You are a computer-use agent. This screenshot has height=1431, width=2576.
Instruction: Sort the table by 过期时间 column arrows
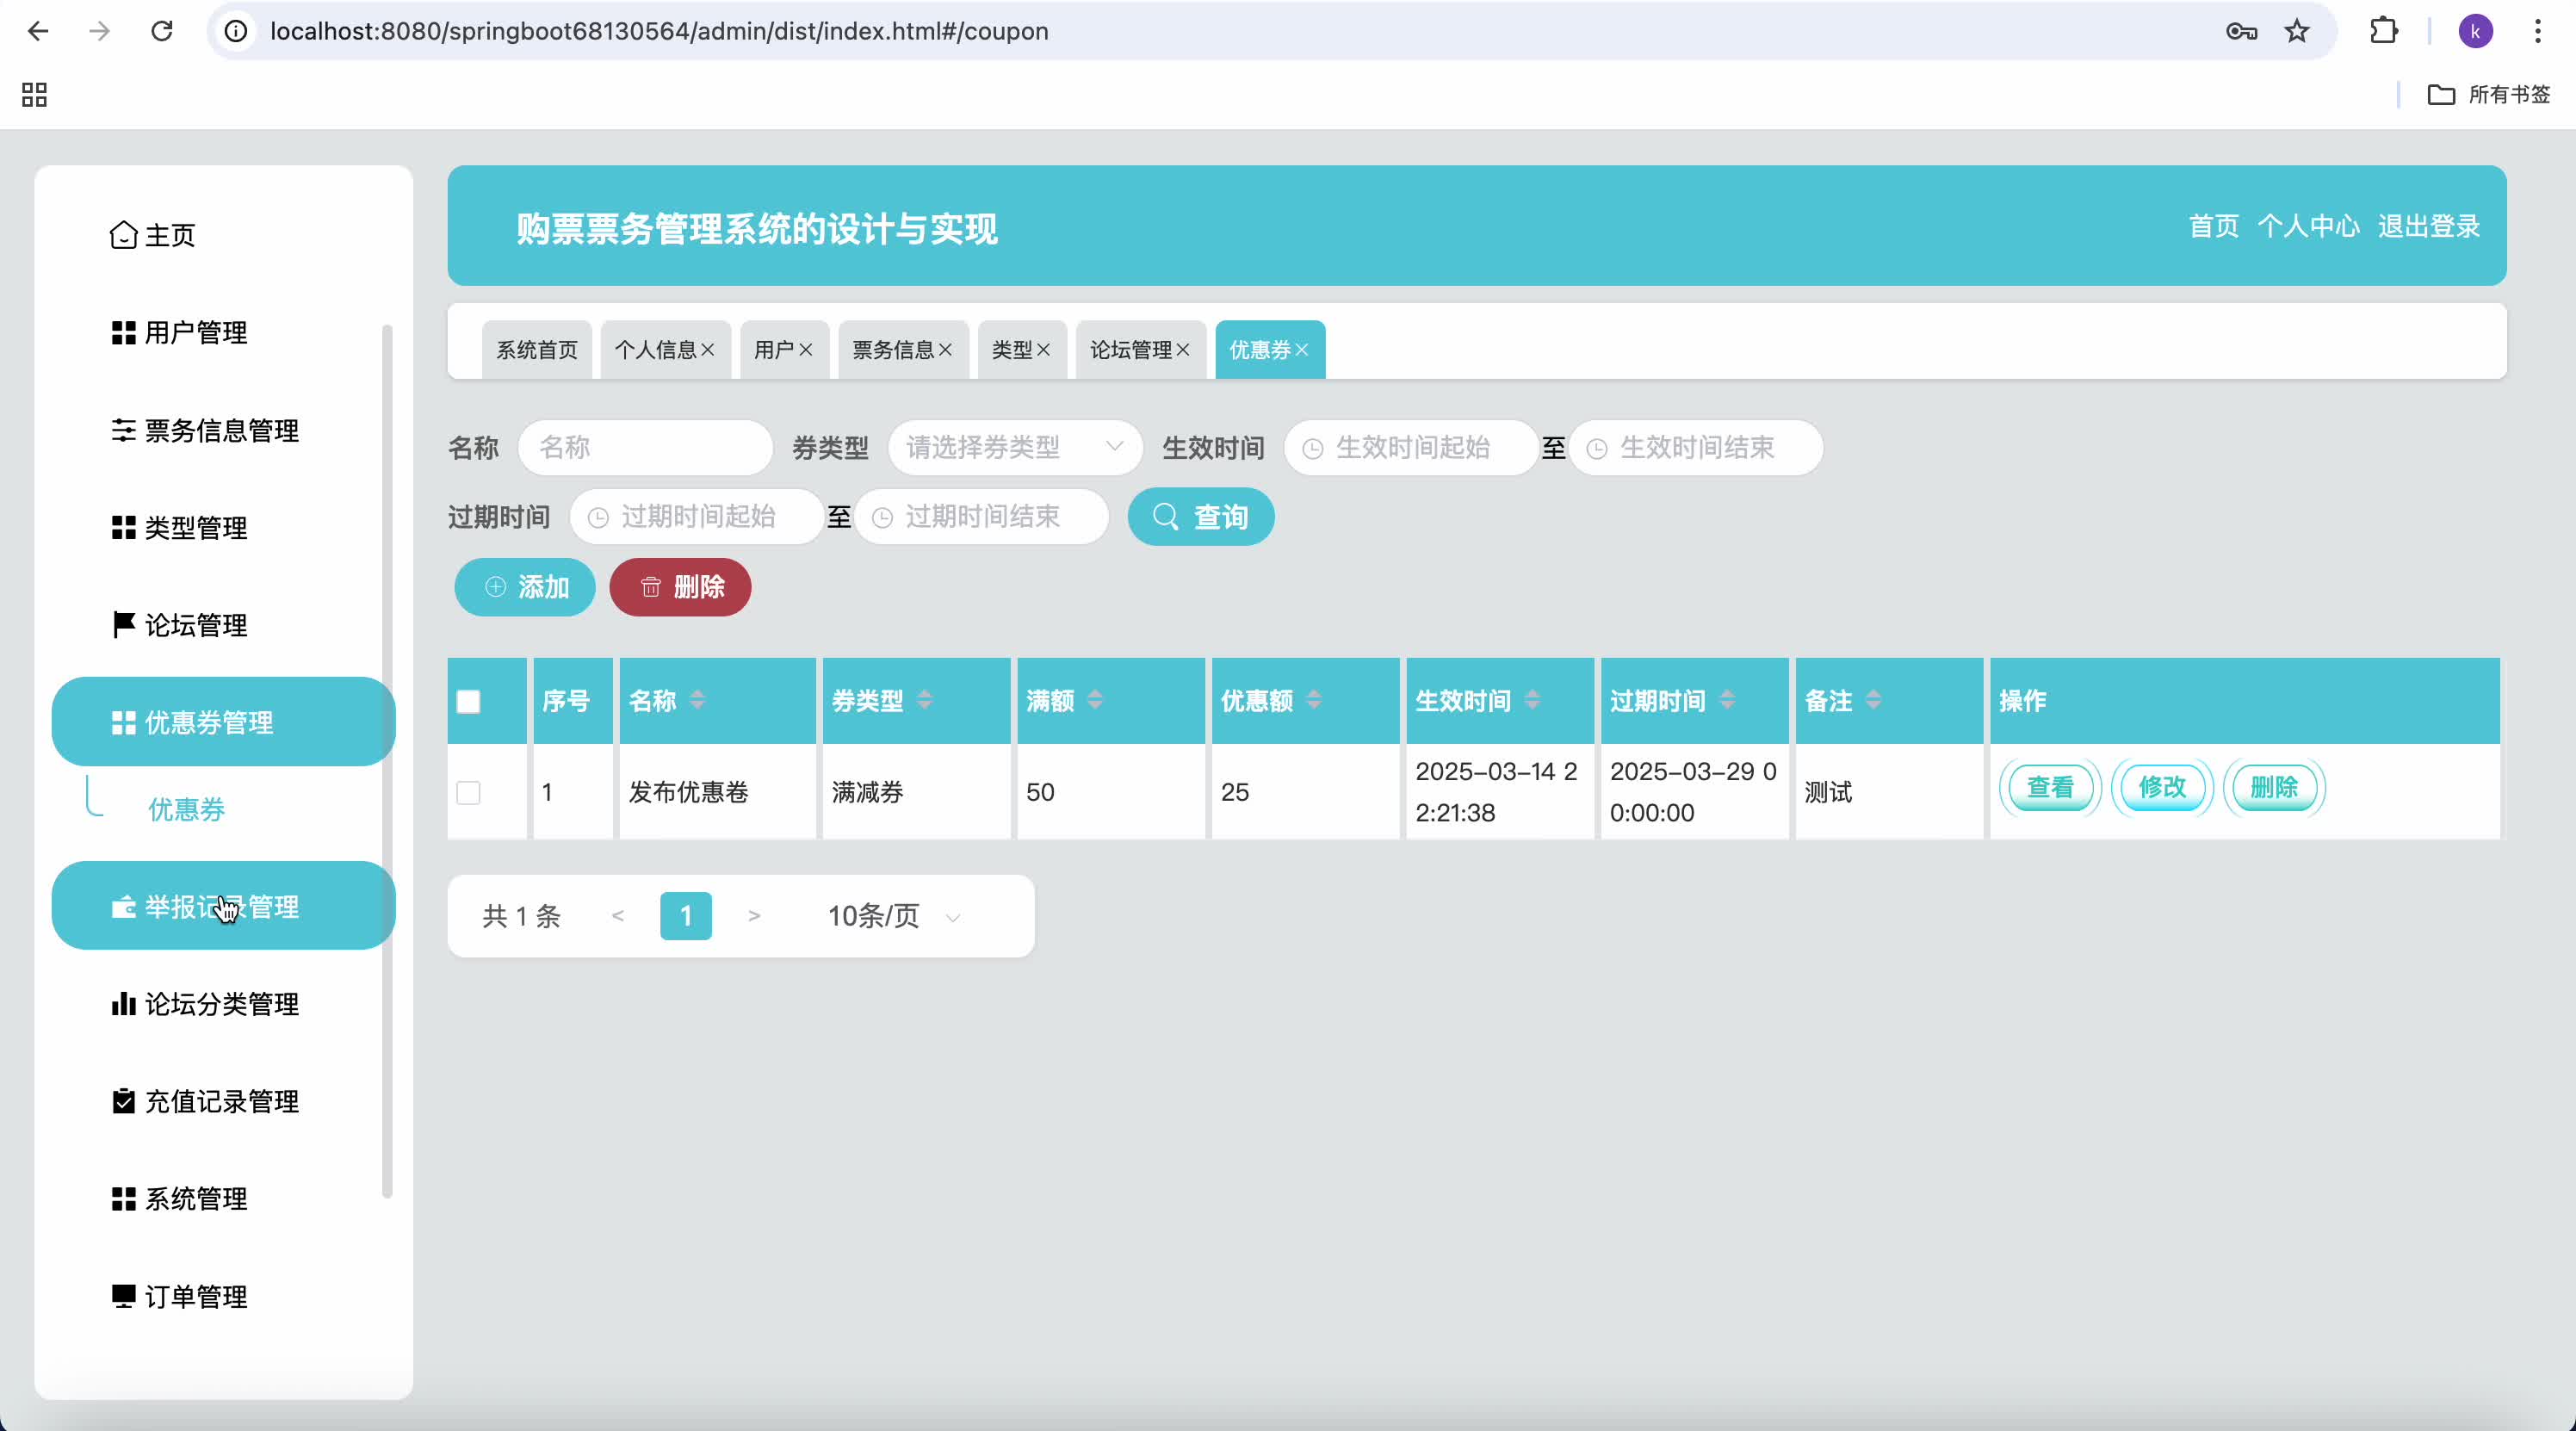tap(1727, 700)
